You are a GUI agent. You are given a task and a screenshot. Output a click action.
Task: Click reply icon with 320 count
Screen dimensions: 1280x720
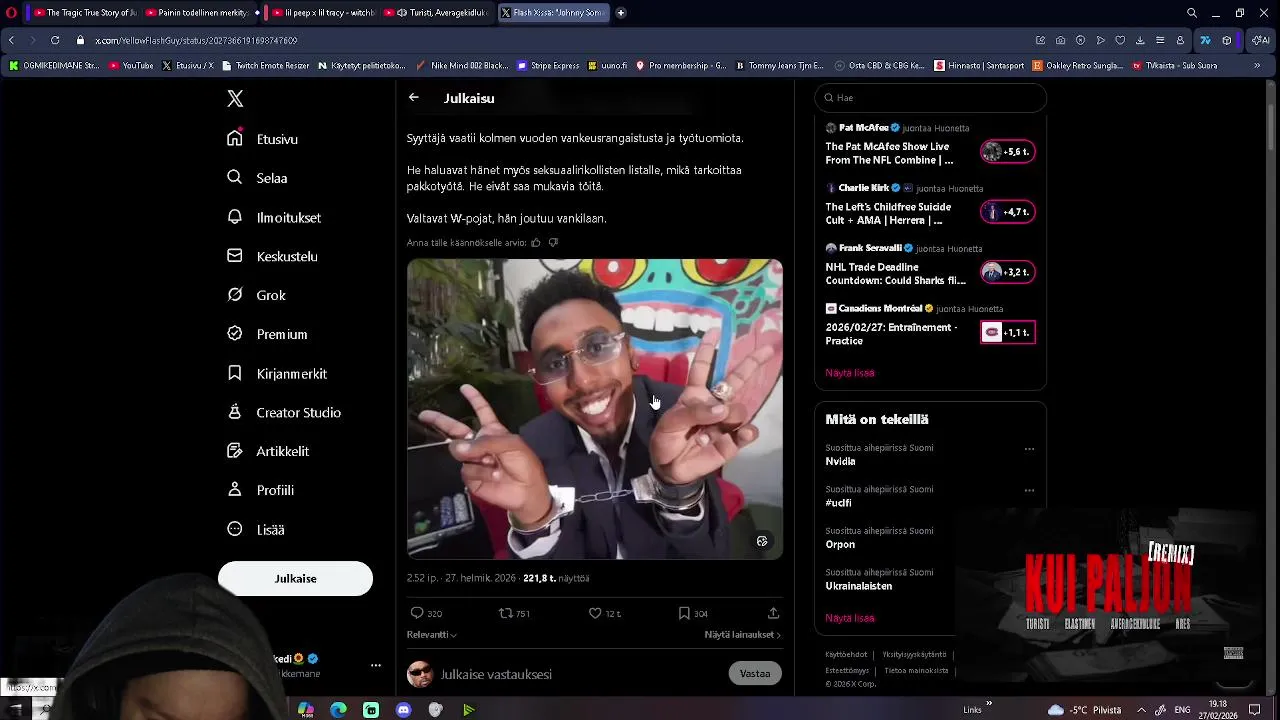pyautogui.click(x=417, y=613)
